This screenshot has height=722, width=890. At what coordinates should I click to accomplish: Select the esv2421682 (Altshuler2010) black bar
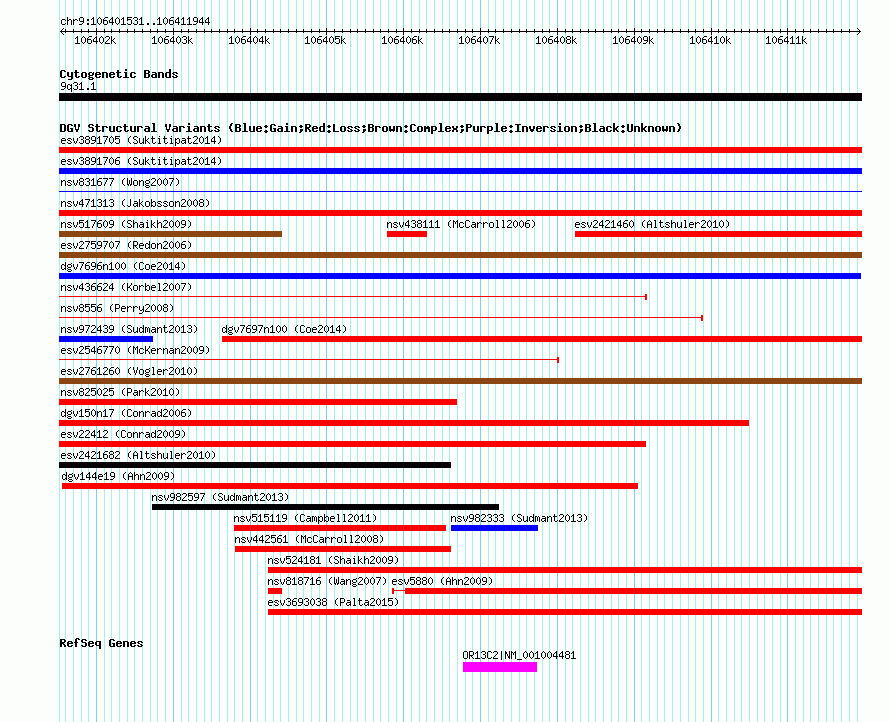click(x=255, y=465)
